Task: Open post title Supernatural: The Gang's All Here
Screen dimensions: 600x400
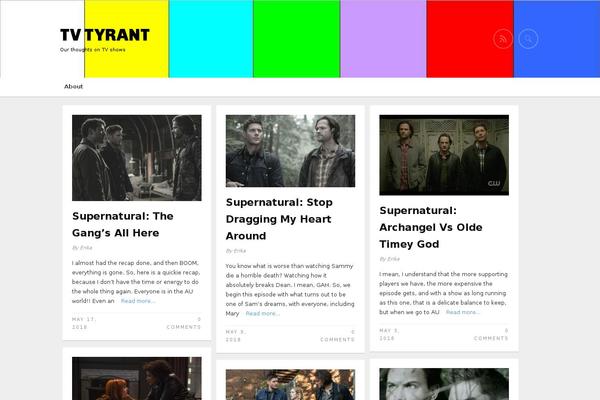Action: [x=123, y=224]
